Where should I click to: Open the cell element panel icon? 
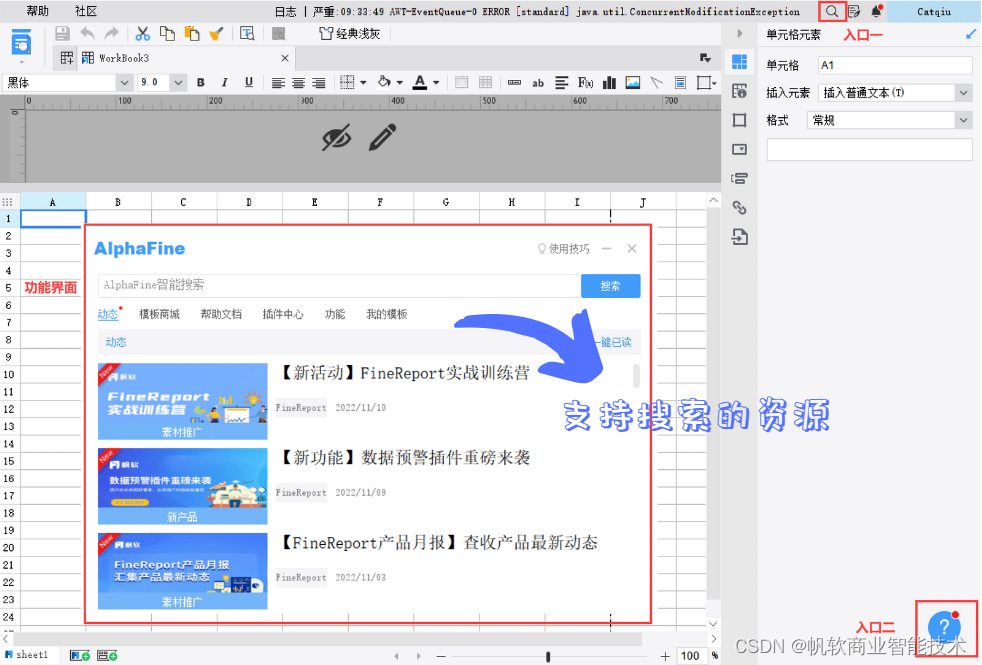[740, 62]
